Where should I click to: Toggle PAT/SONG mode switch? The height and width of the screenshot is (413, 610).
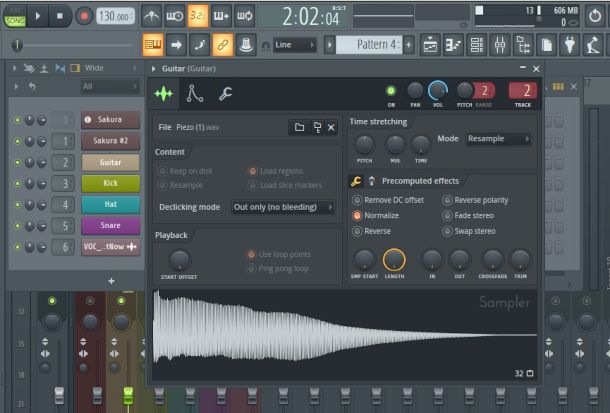pos(15,16)
